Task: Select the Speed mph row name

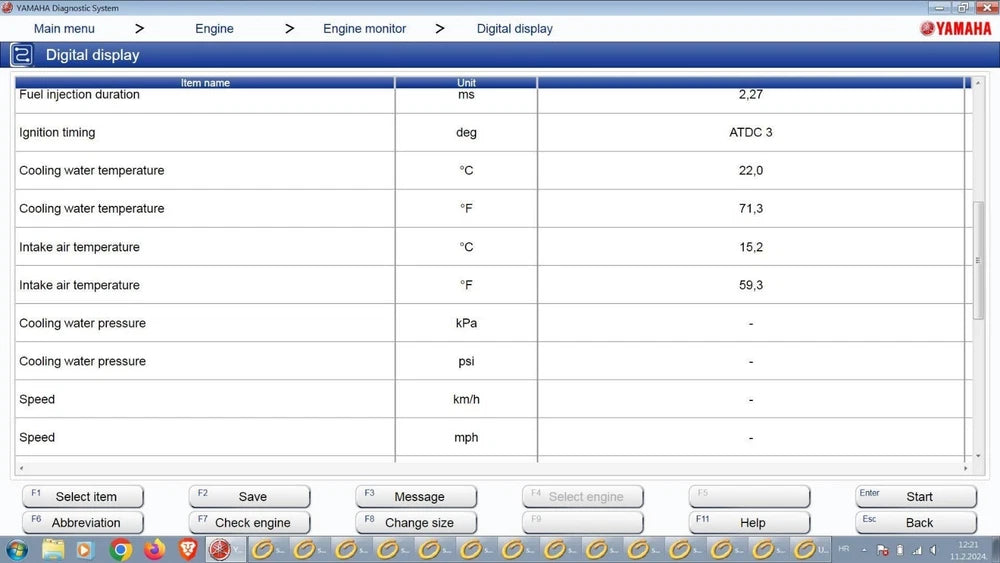Action: point(37,437)
